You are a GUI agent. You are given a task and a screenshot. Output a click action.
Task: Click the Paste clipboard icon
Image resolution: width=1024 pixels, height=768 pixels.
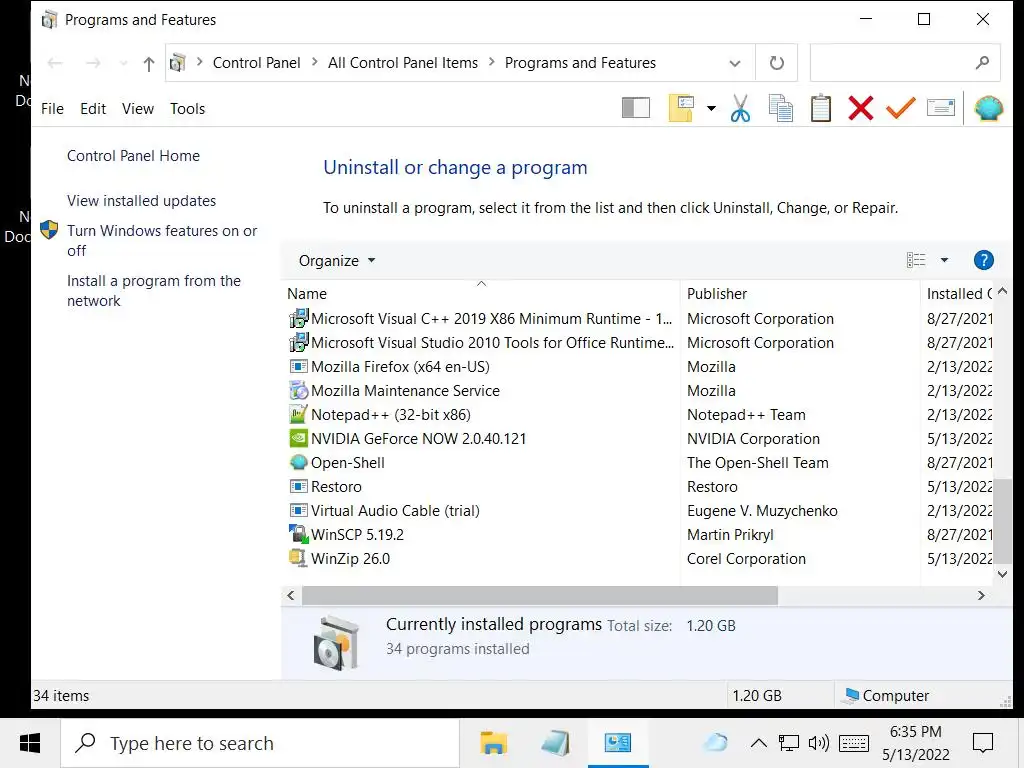click(x=820, y=108)
